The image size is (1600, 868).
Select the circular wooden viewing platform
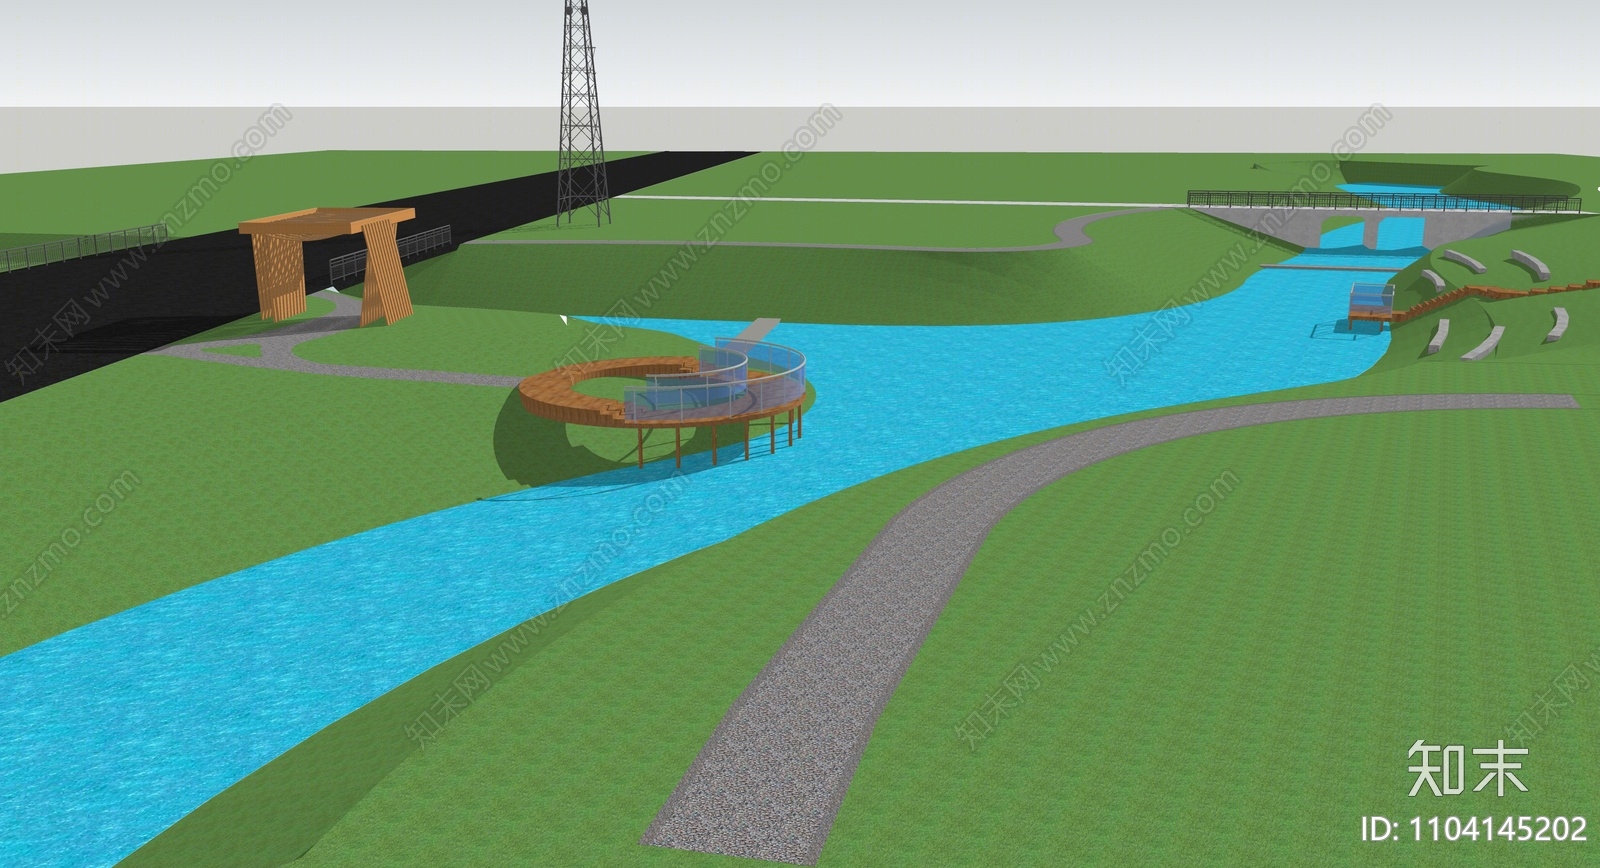click(x=662, y=401)
